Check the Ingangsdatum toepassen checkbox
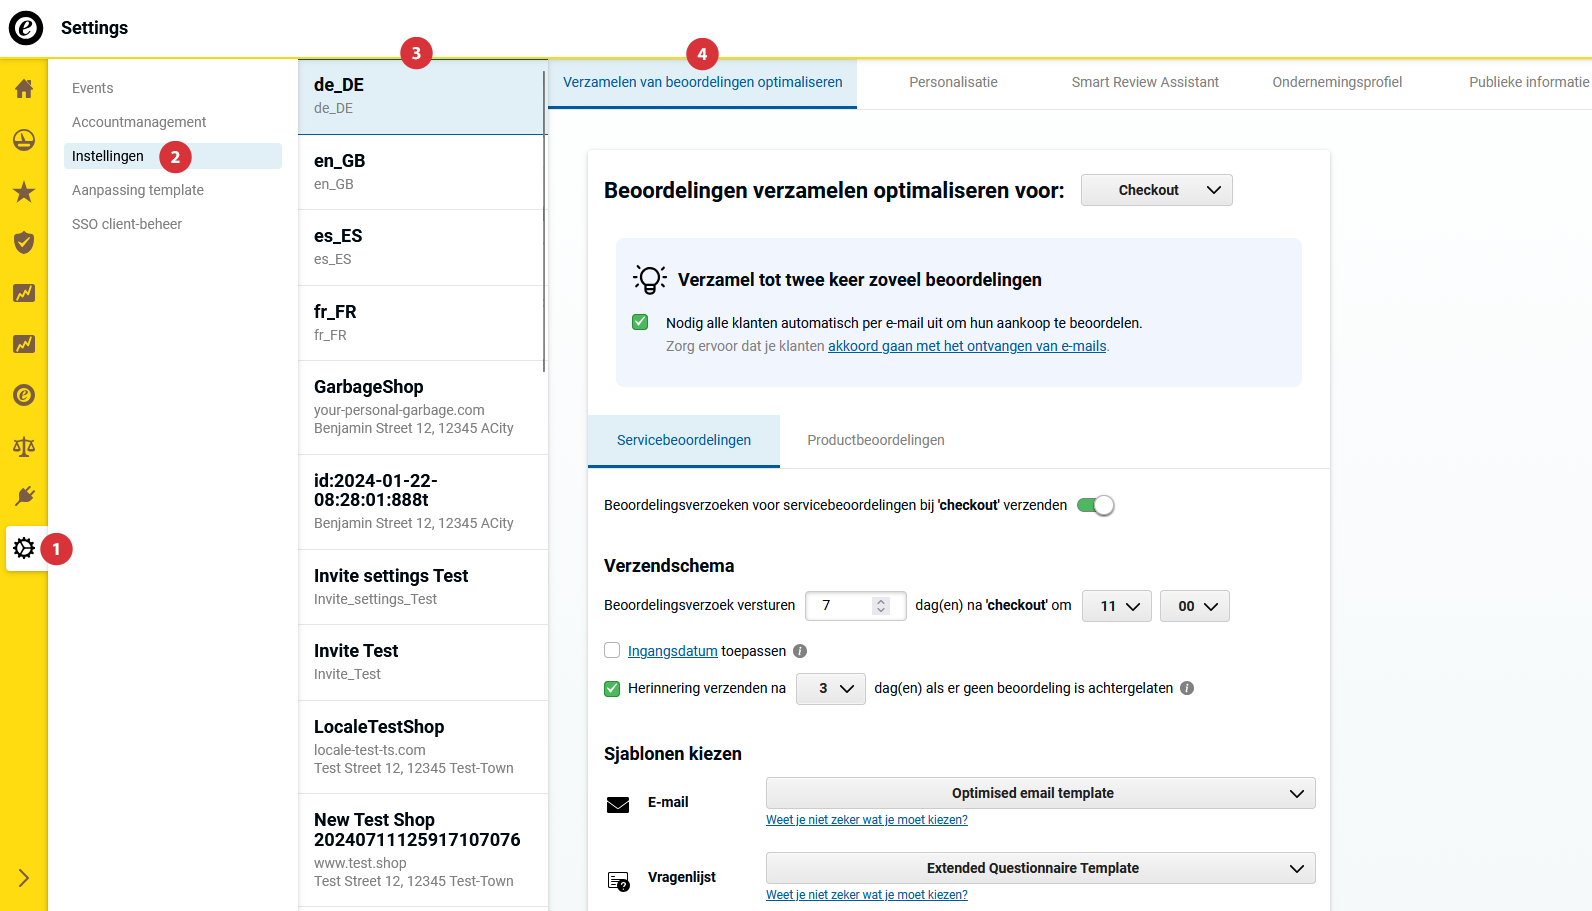 [612, 650]
